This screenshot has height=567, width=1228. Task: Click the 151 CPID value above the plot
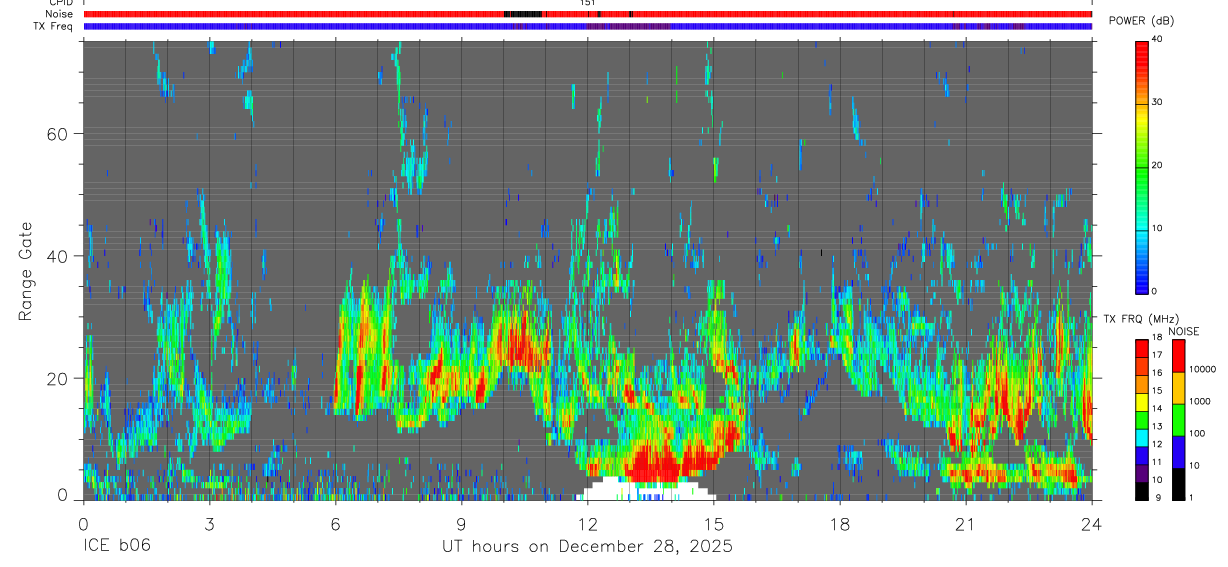[x=588, y=3]
